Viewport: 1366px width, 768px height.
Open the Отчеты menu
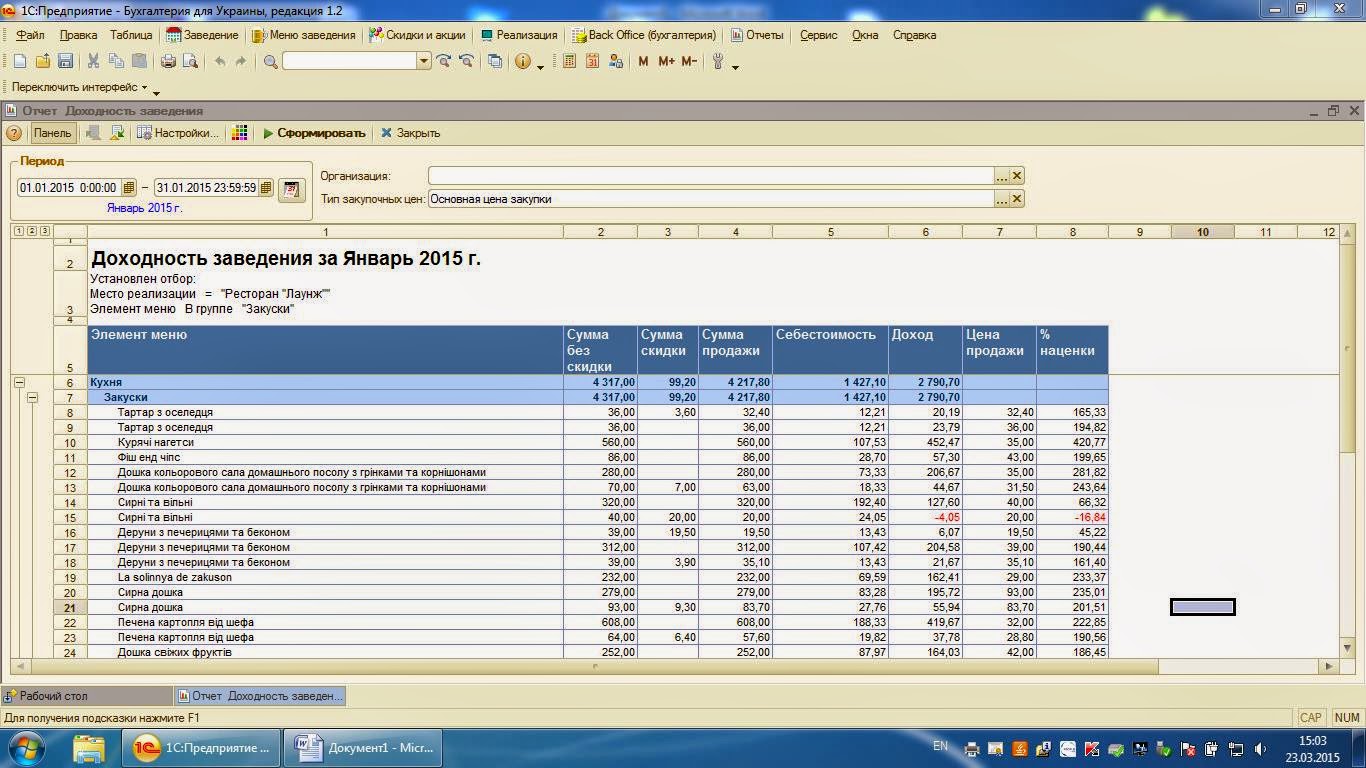[757, 35]
